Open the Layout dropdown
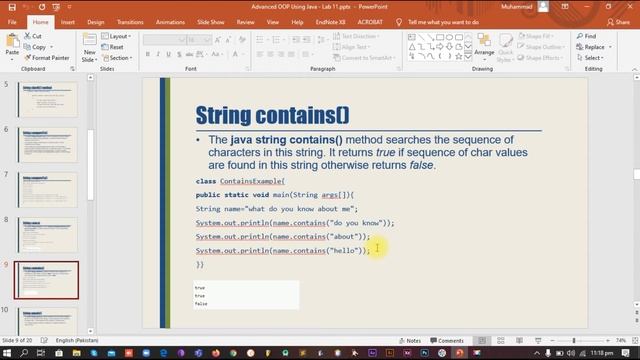Viewport: 640px width, 360px height. [116, 36]
